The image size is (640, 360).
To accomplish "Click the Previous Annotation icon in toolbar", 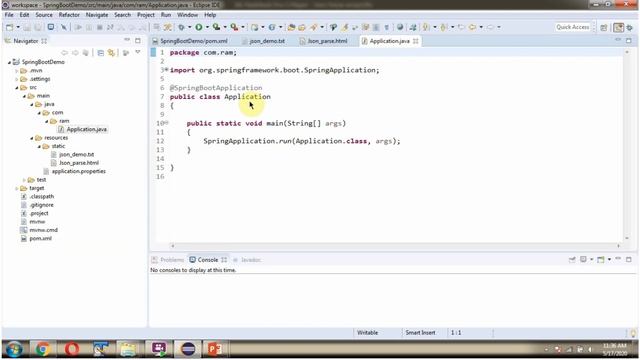I will pos(444,27).
